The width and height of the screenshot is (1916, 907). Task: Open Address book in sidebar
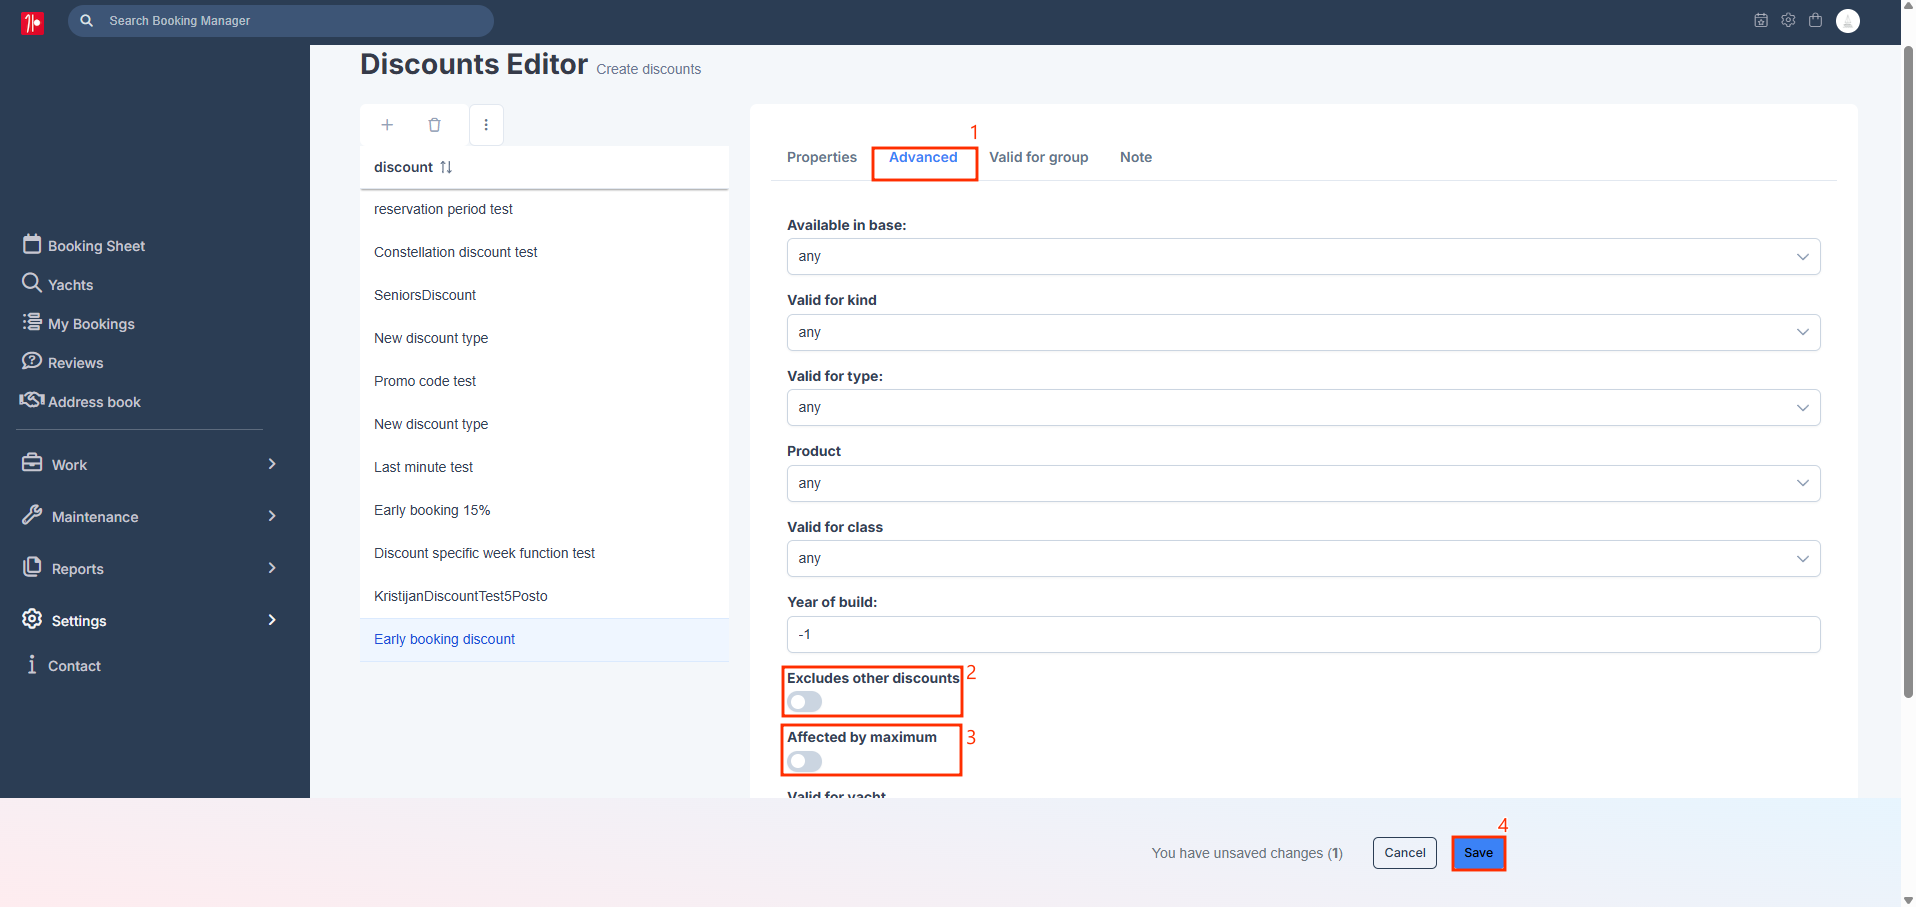click(x=94, y=402)
